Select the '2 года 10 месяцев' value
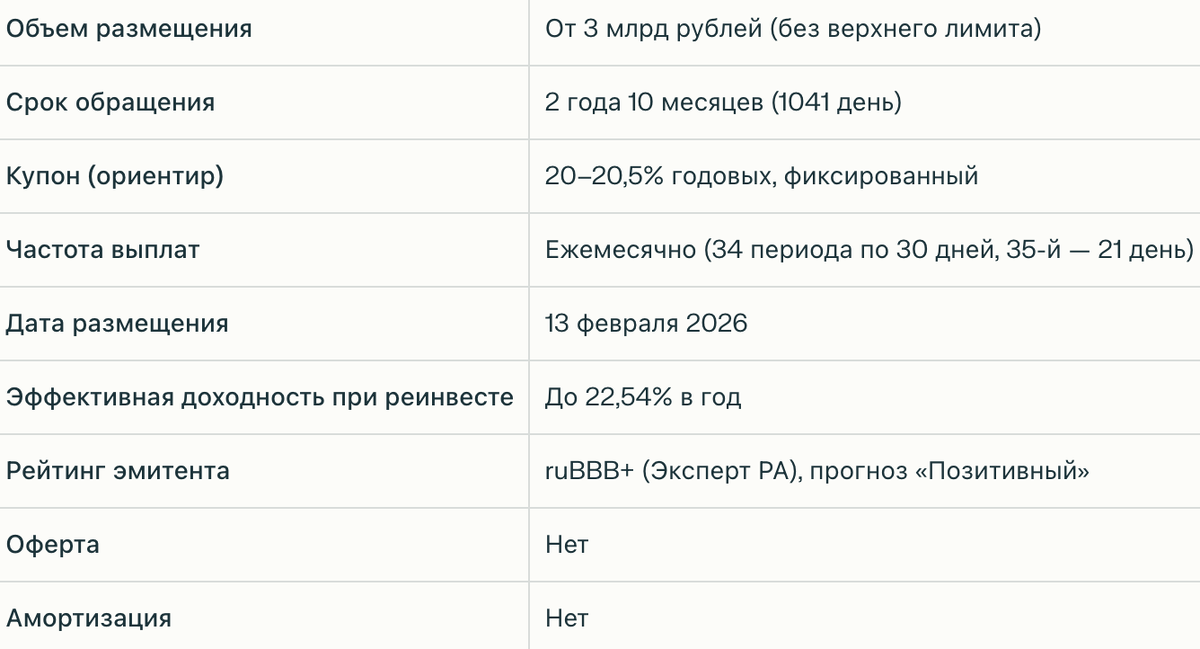 click(x=654, y=102)
